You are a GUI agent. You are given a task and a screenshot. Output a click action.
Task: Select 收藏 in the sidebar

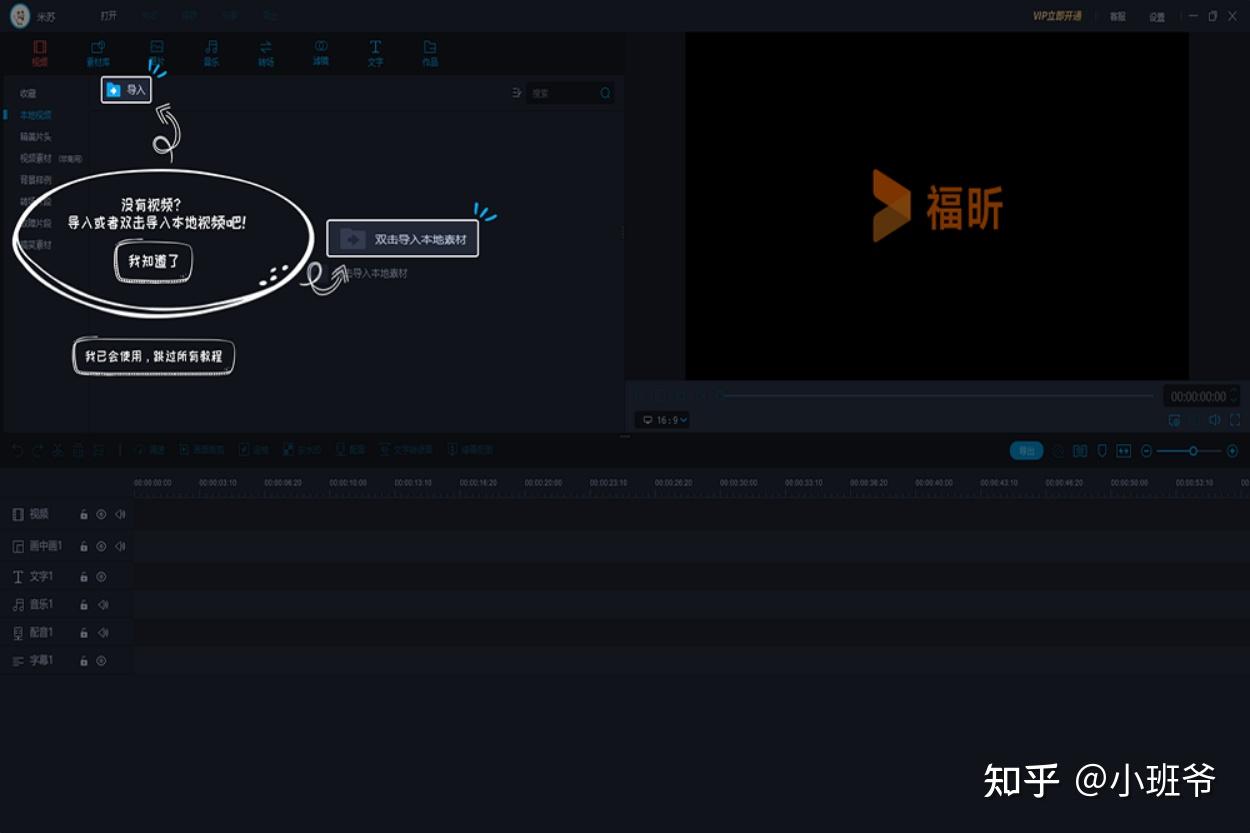coord(28,93)
